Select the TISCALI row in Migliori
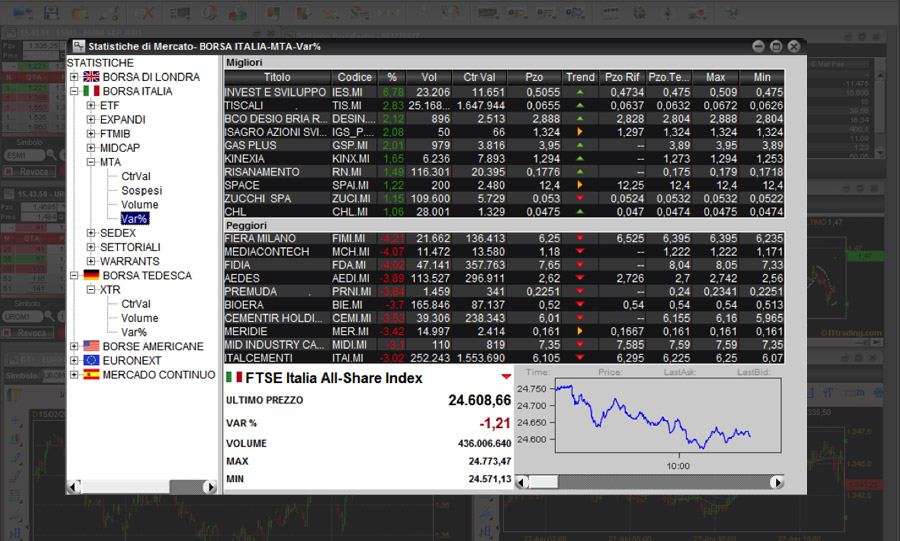Screen dimensions: 900x541 503,106
